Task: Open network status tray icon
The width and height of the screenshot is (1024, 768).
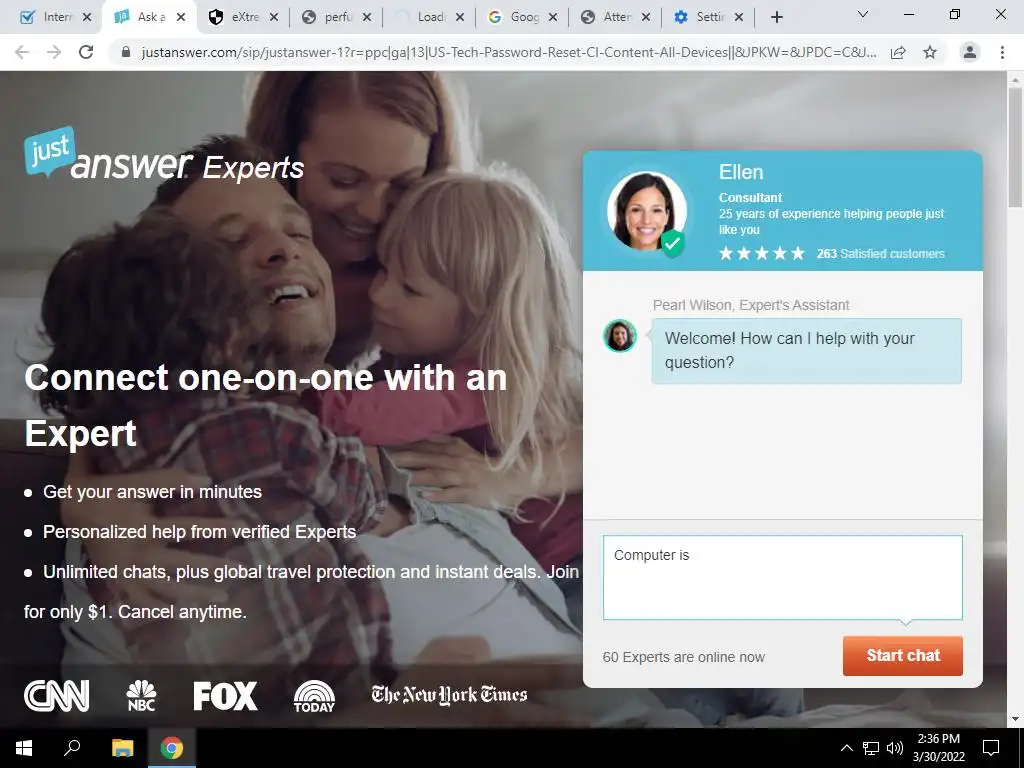Action: [871, 748]
